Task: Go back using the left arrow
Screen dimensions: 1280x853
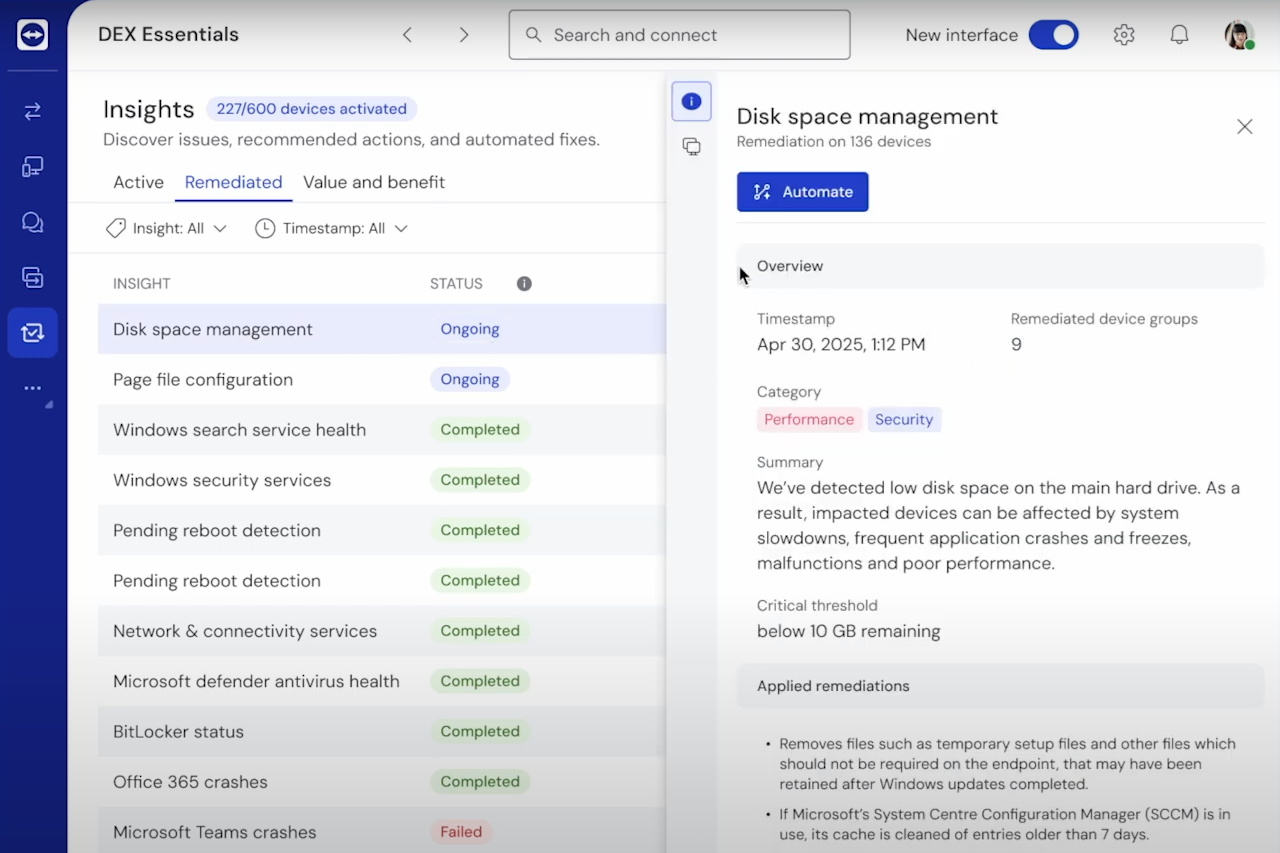Action: click(x=407, y=35)
